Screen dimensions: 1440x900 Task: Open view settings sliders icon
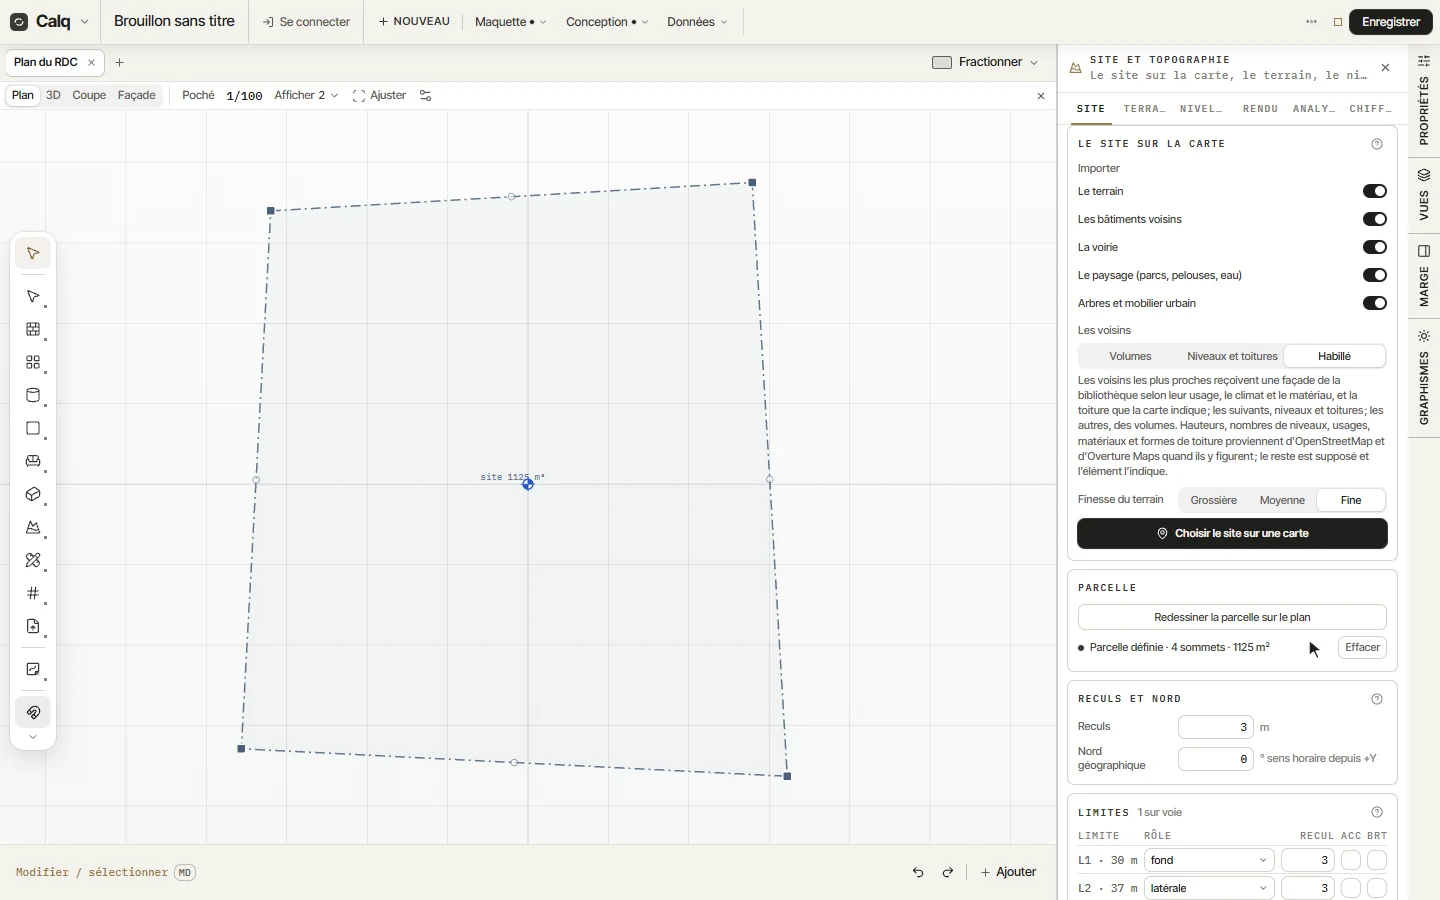tap(426, 96)
